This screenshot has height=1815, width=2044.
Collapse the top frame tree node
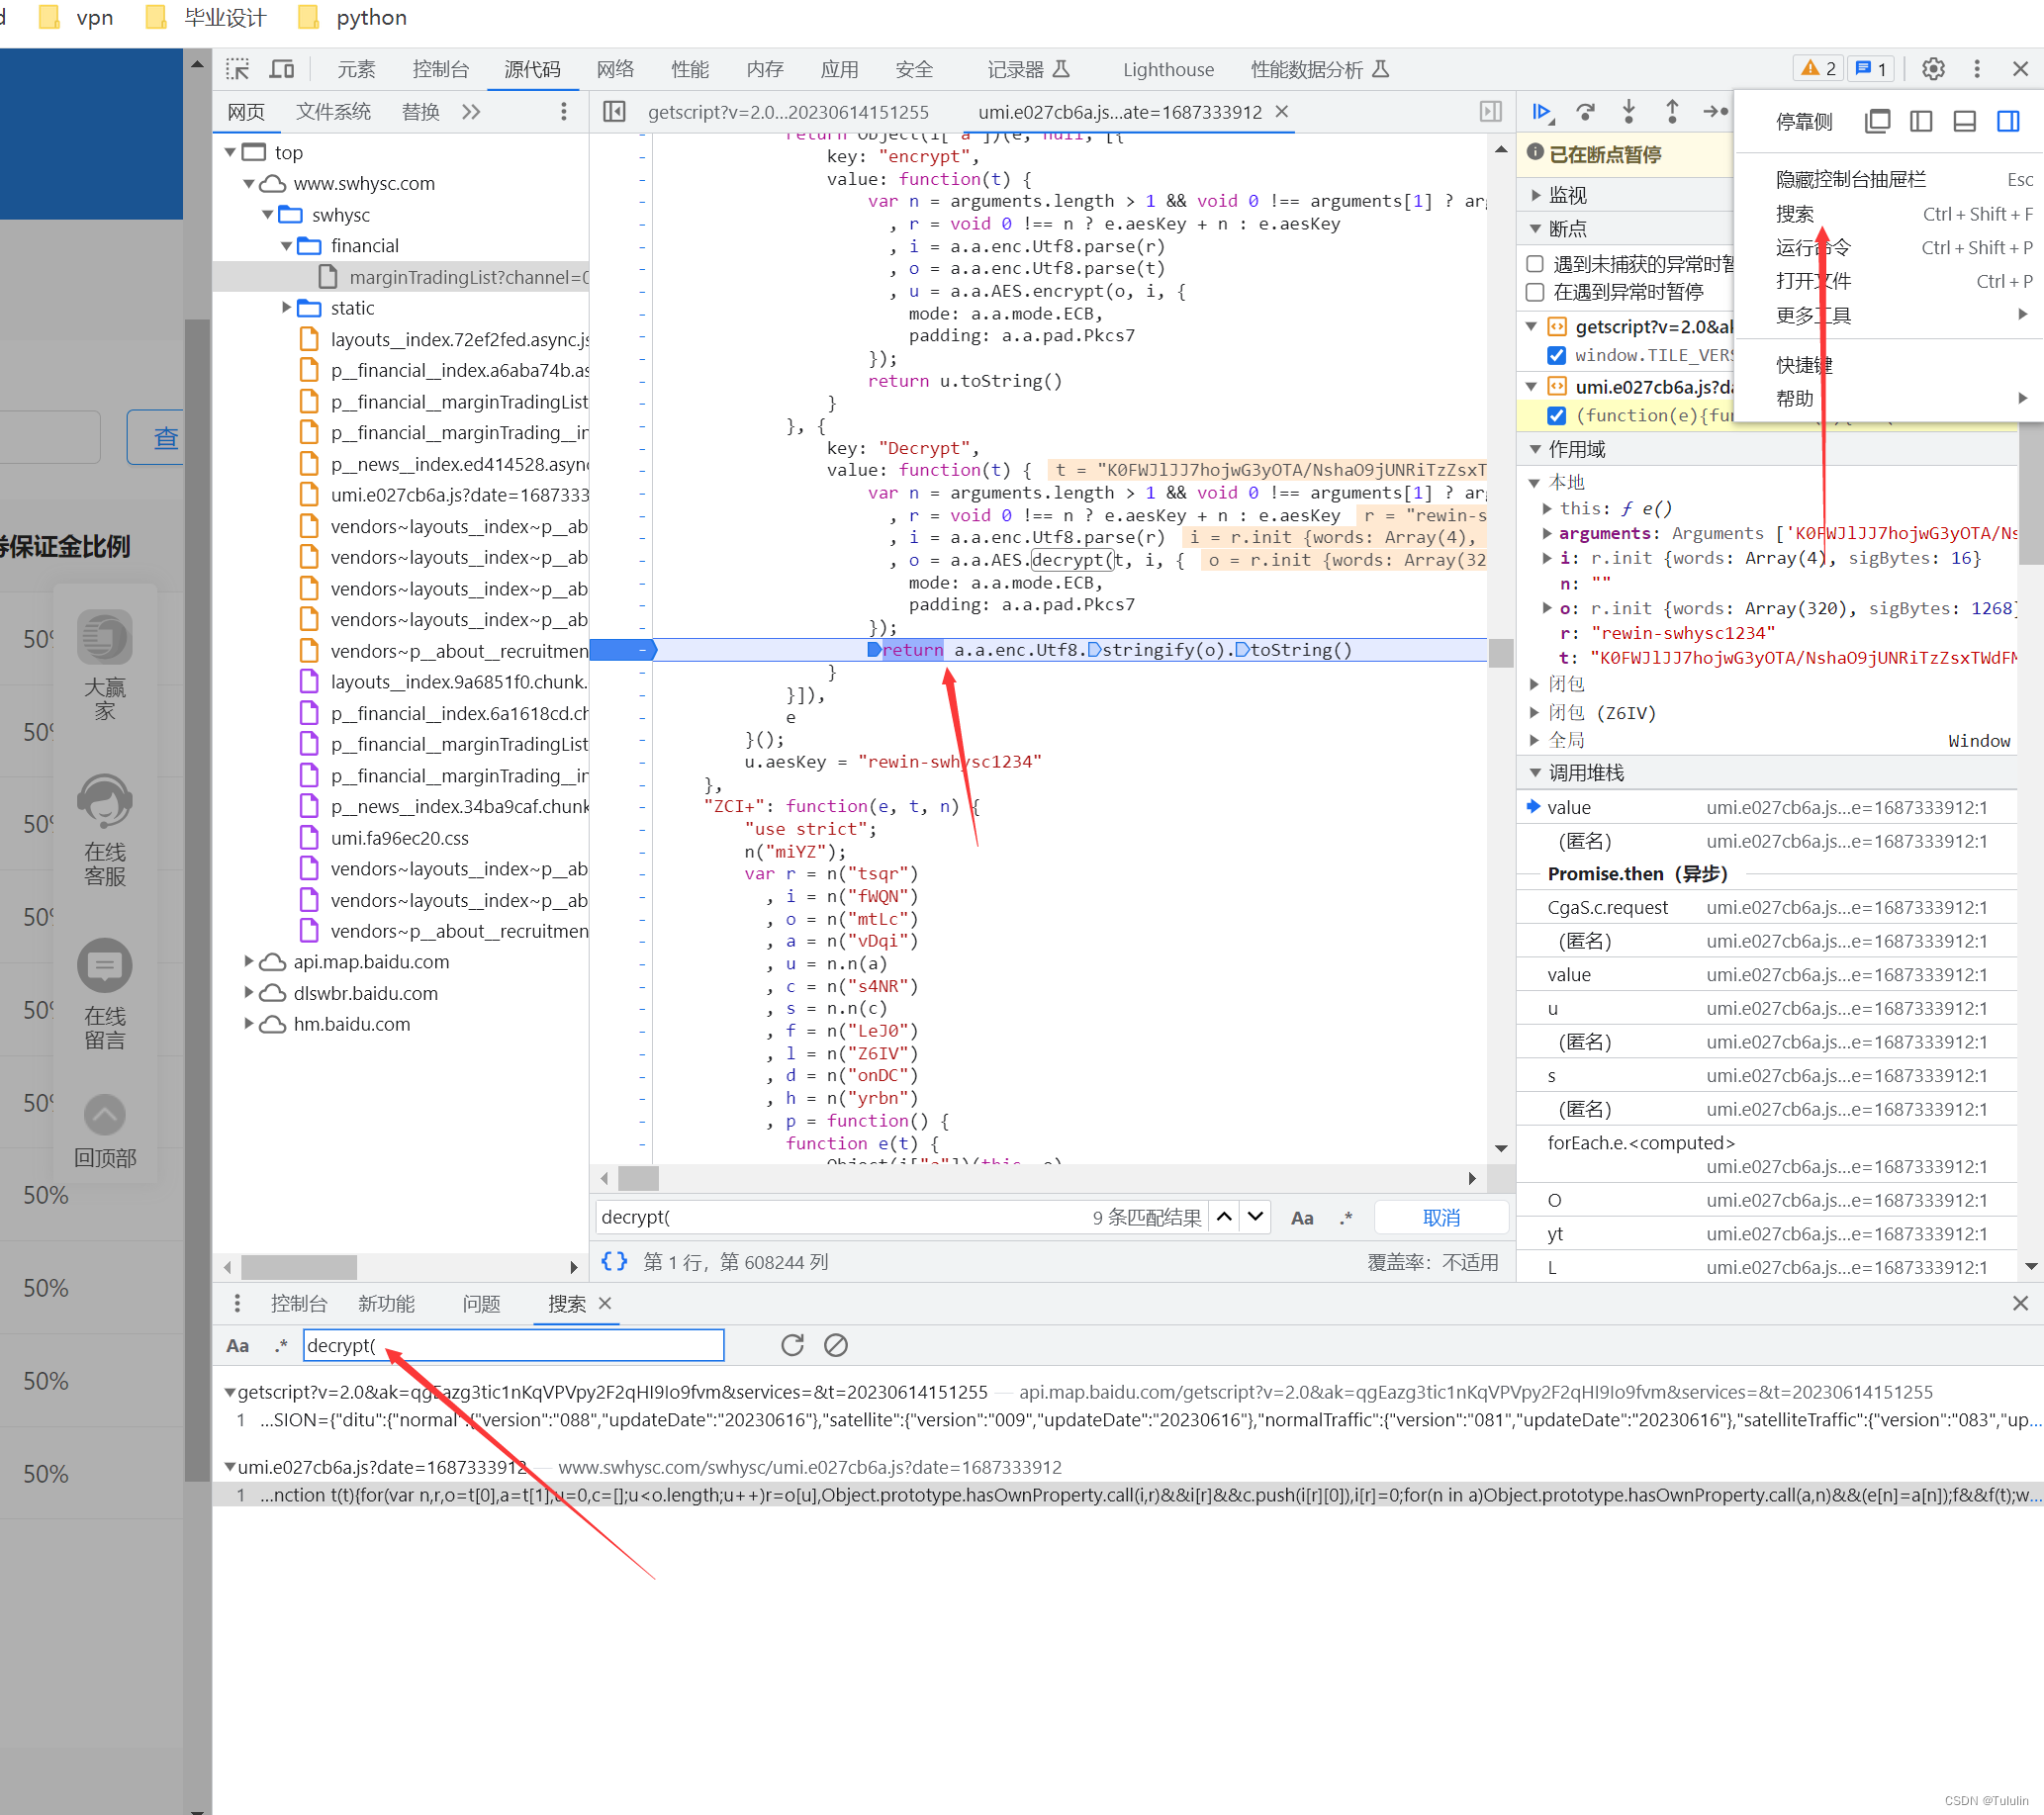tap(230, 153)
